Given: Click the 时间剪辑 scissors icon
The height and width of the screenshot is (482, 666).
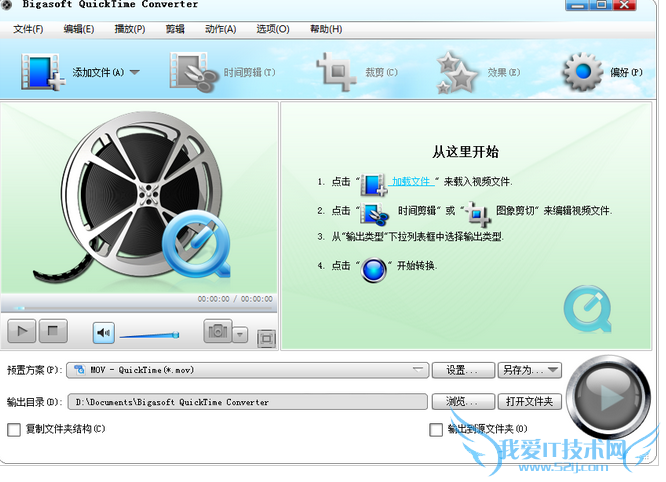Looking at the screenshot, I should pyautogui.click(x=192, y=72).
